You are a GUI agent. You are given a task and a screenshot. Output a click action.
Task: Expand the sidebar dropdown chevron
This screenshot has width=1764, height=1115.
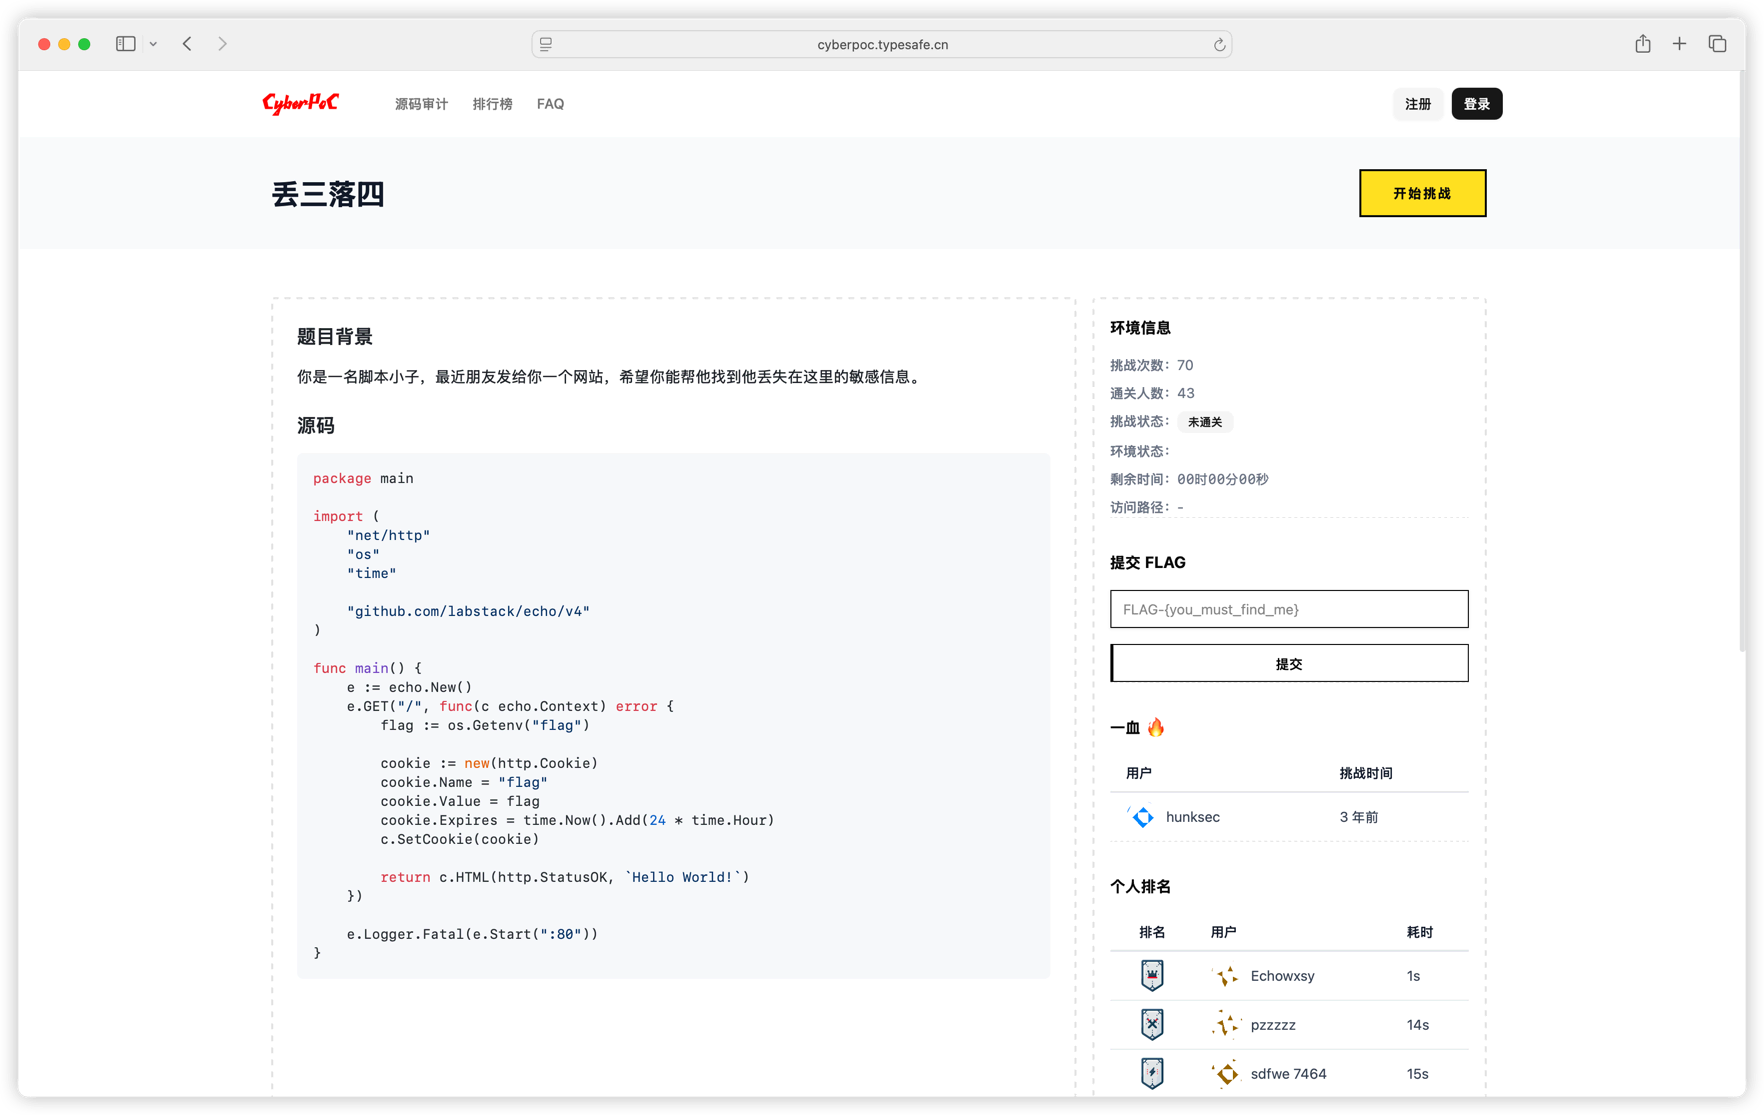[x=153, y=44]
